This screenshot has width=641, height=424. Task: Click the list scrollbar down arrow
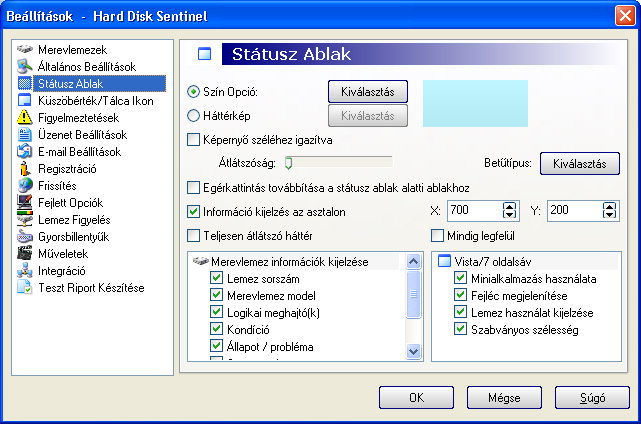tap(414, 351)
